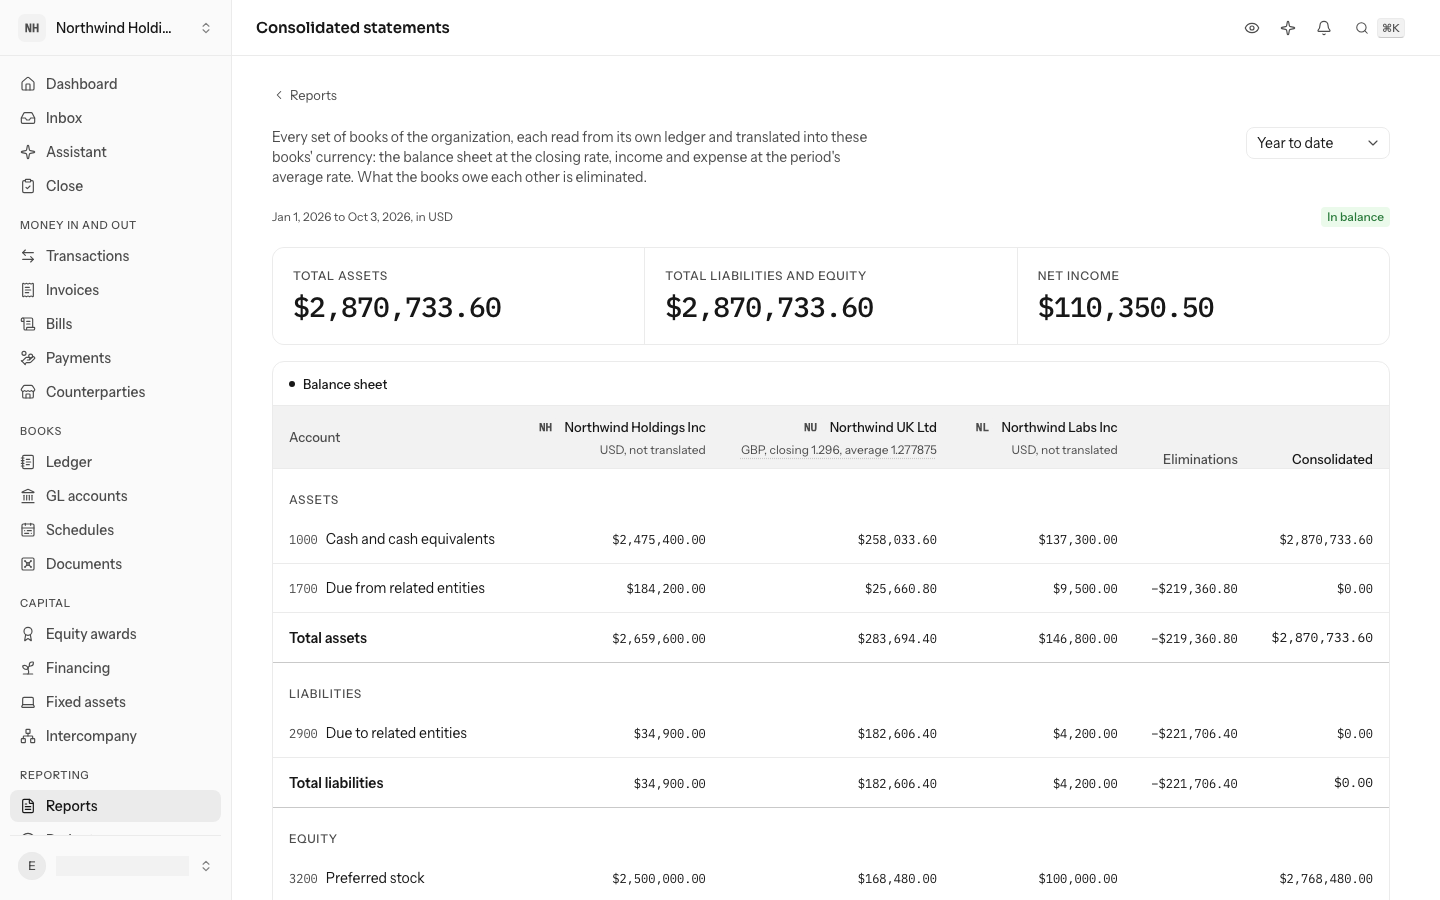Go back via the Reports breadcrumb link
Viewport: 1440px width, 900px height.
pyautogui.click(x=305, y=96)
